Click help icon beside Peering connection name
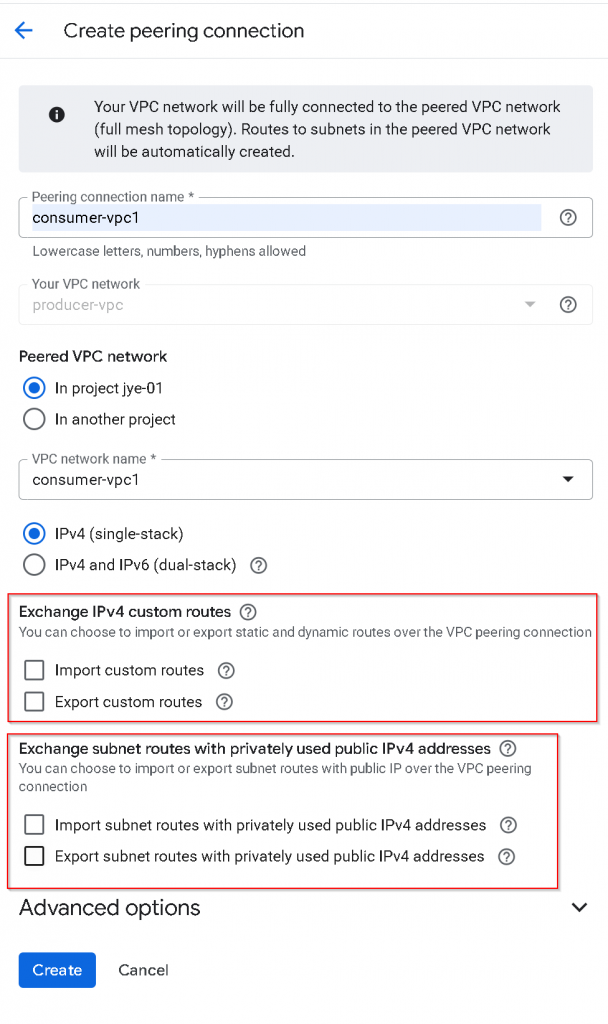Viewport: 608px width, 1024px height. 568,217
